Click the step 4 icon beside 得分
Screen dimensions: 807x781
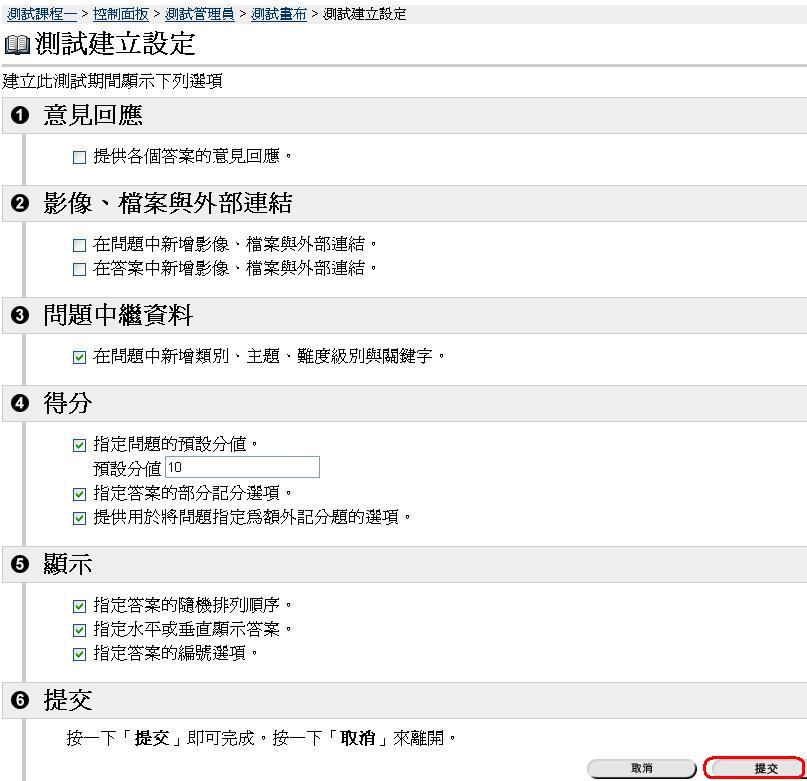pyautogui.click(x=20, y=404)
